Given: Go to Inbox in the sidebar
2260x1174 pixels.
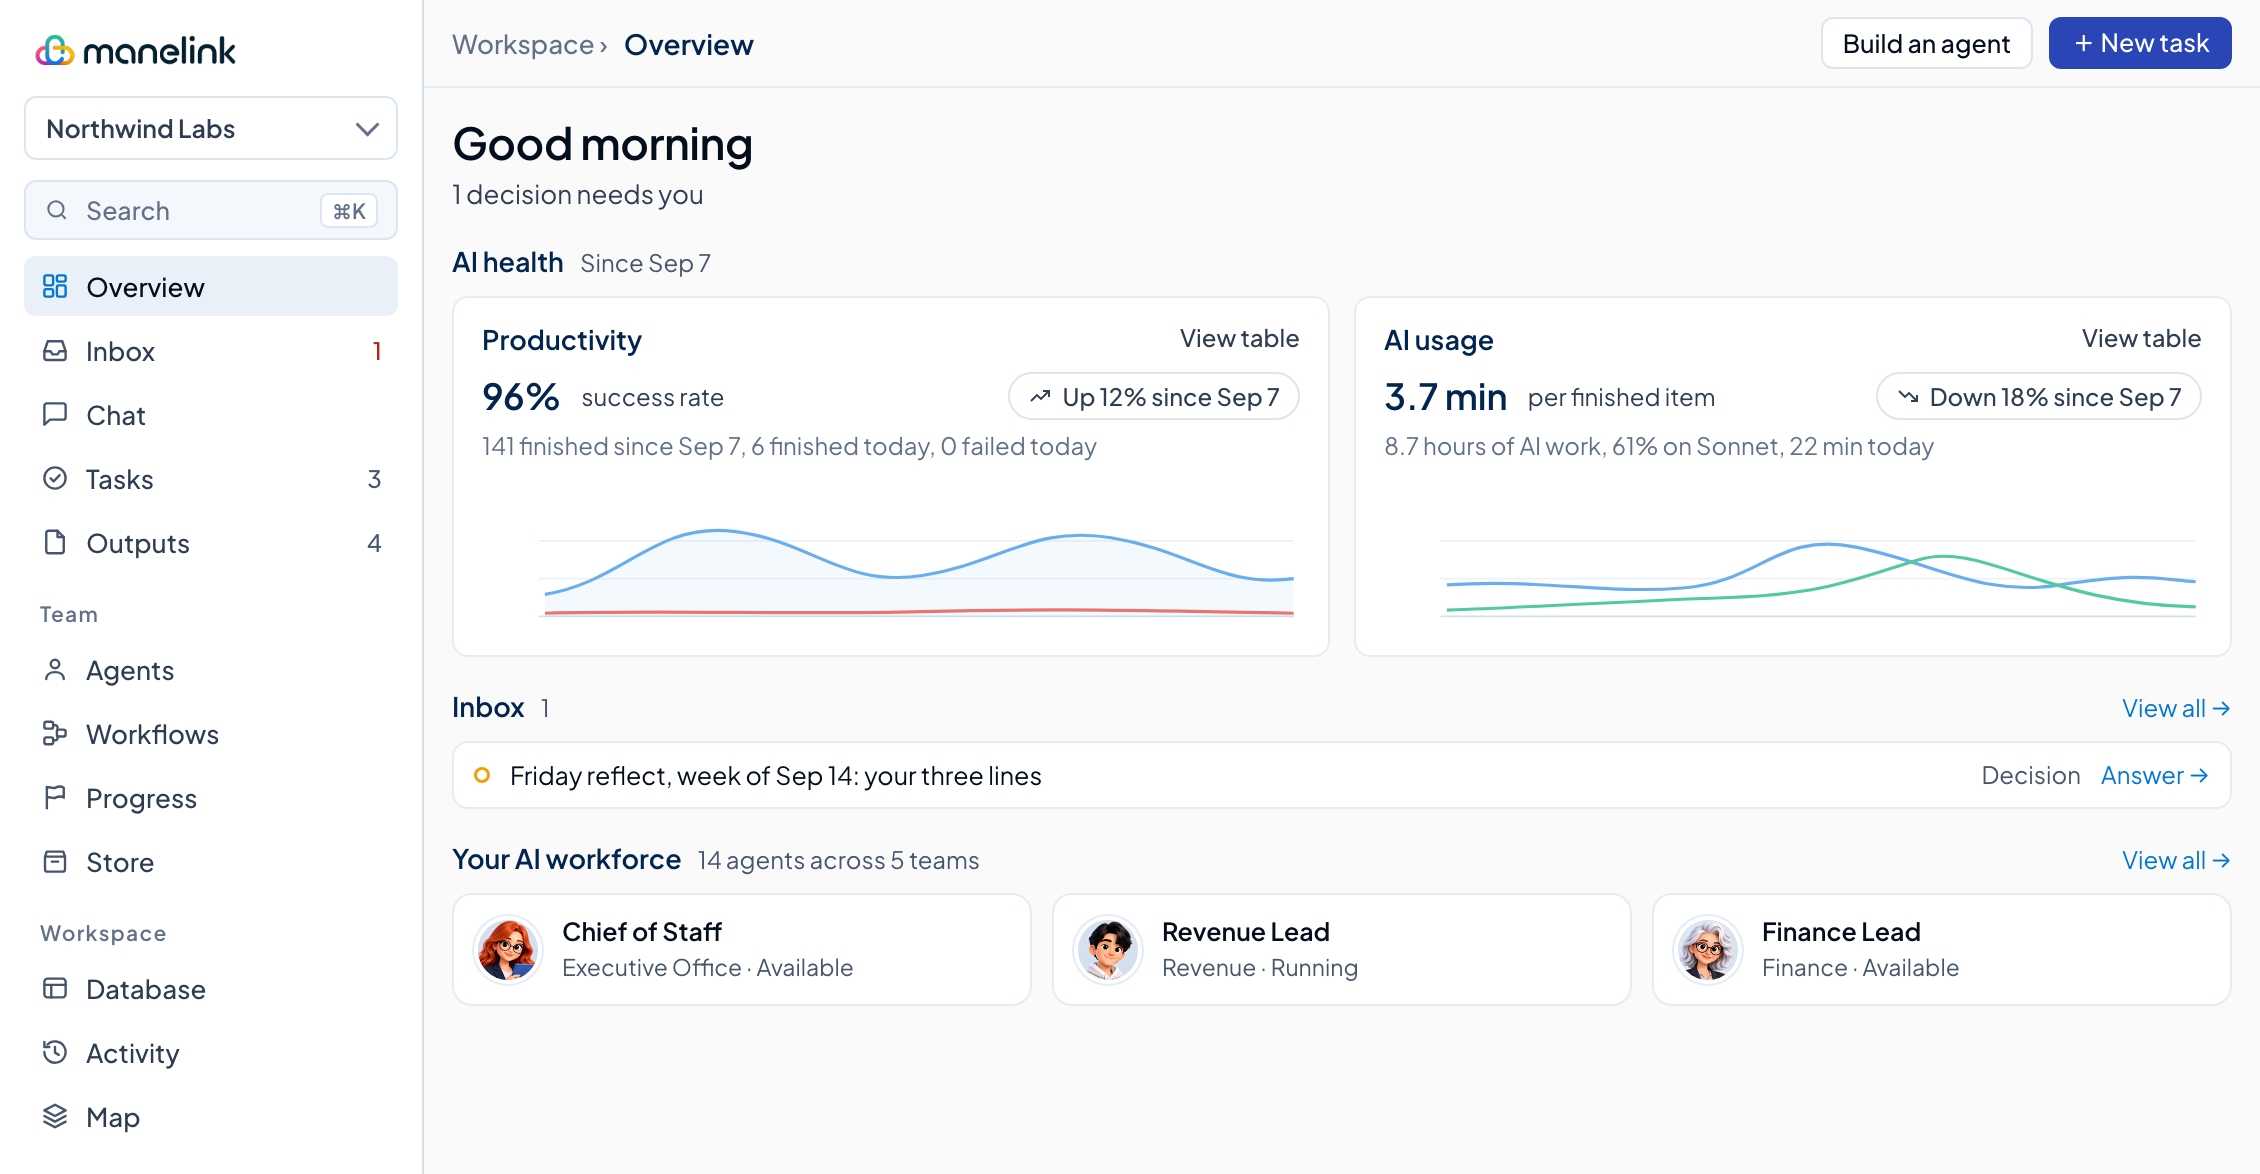Looking at the screenshot, I should click(211, 351).
